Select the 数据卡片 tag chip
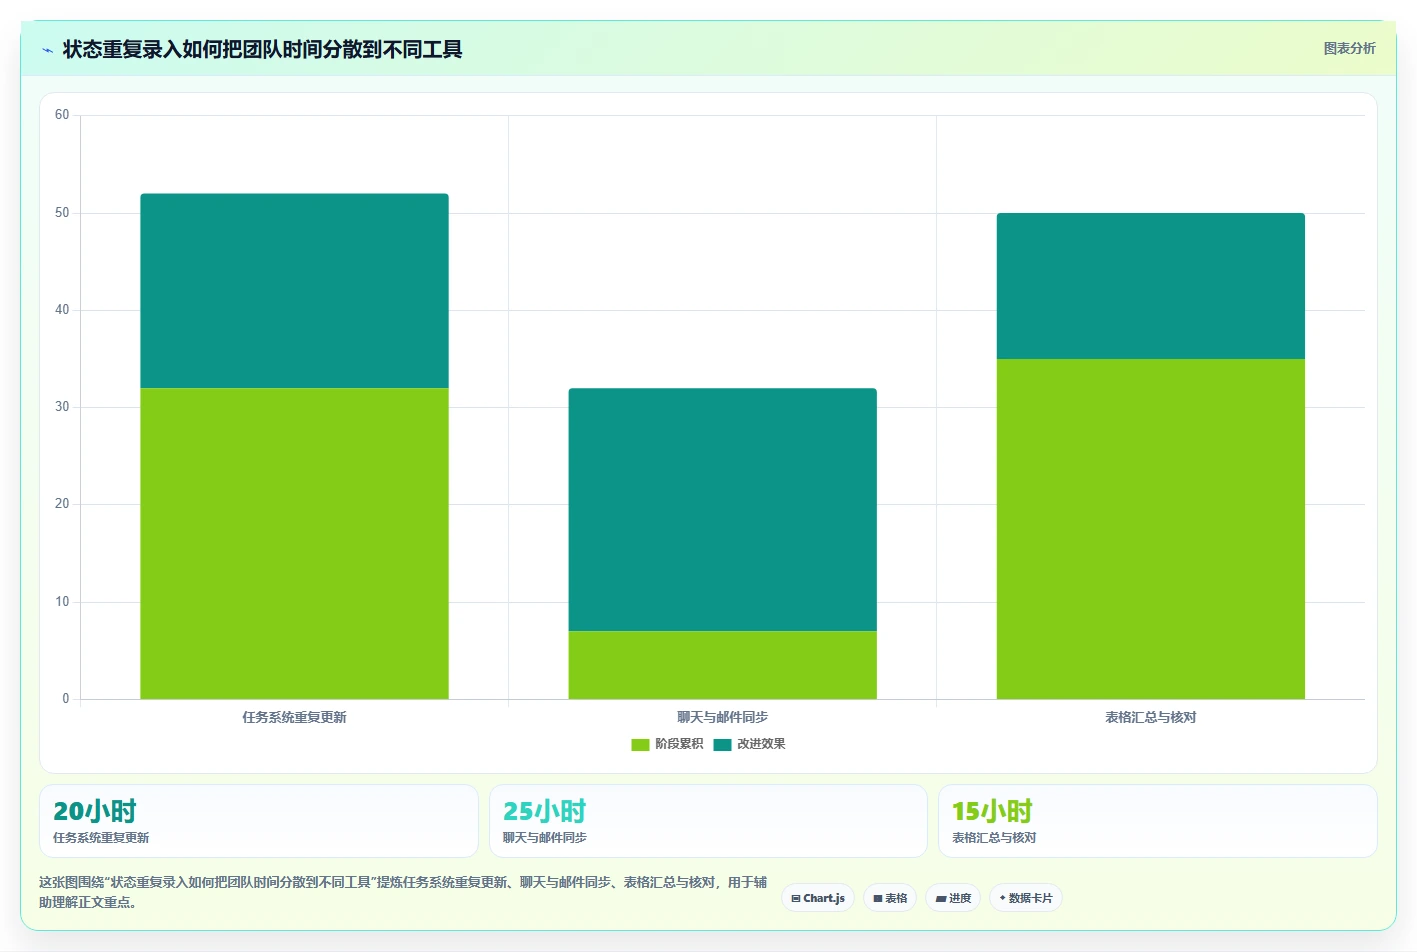This screenshot has height=952, width=1417. 1026,898
